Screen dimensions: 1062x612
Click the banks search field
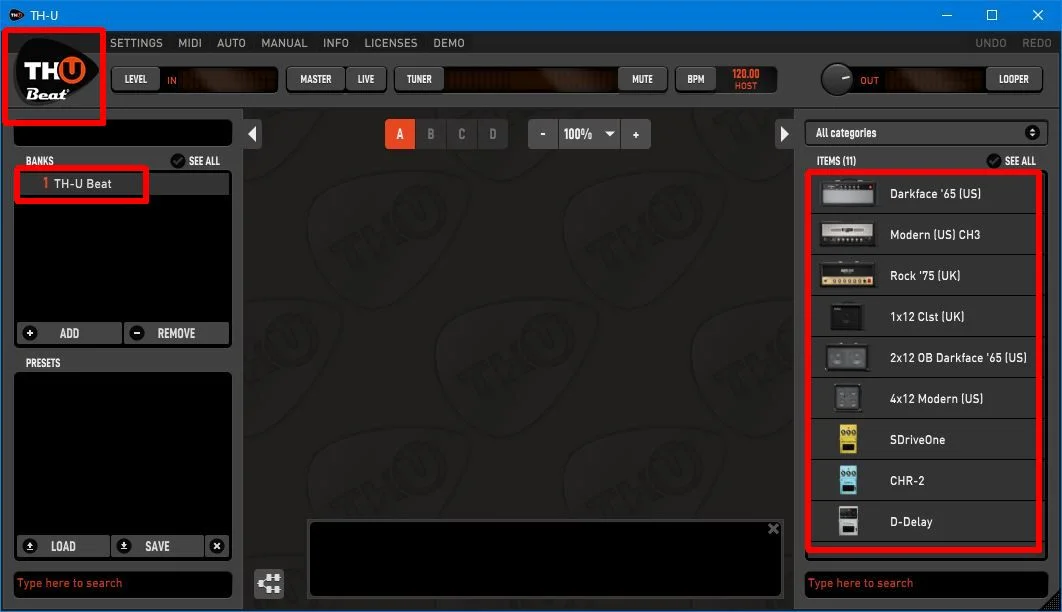pos(123,584)
